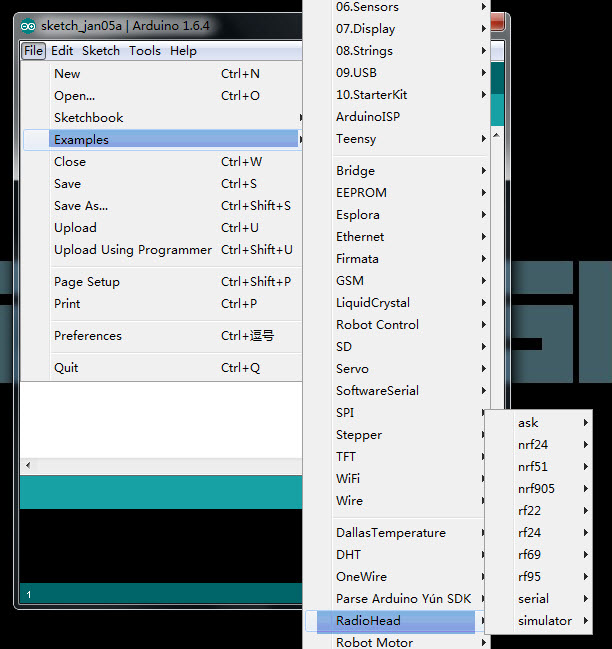Expand 08.Strings examples submenu
The width and height of the screenshot is (612, 649).
397,51
